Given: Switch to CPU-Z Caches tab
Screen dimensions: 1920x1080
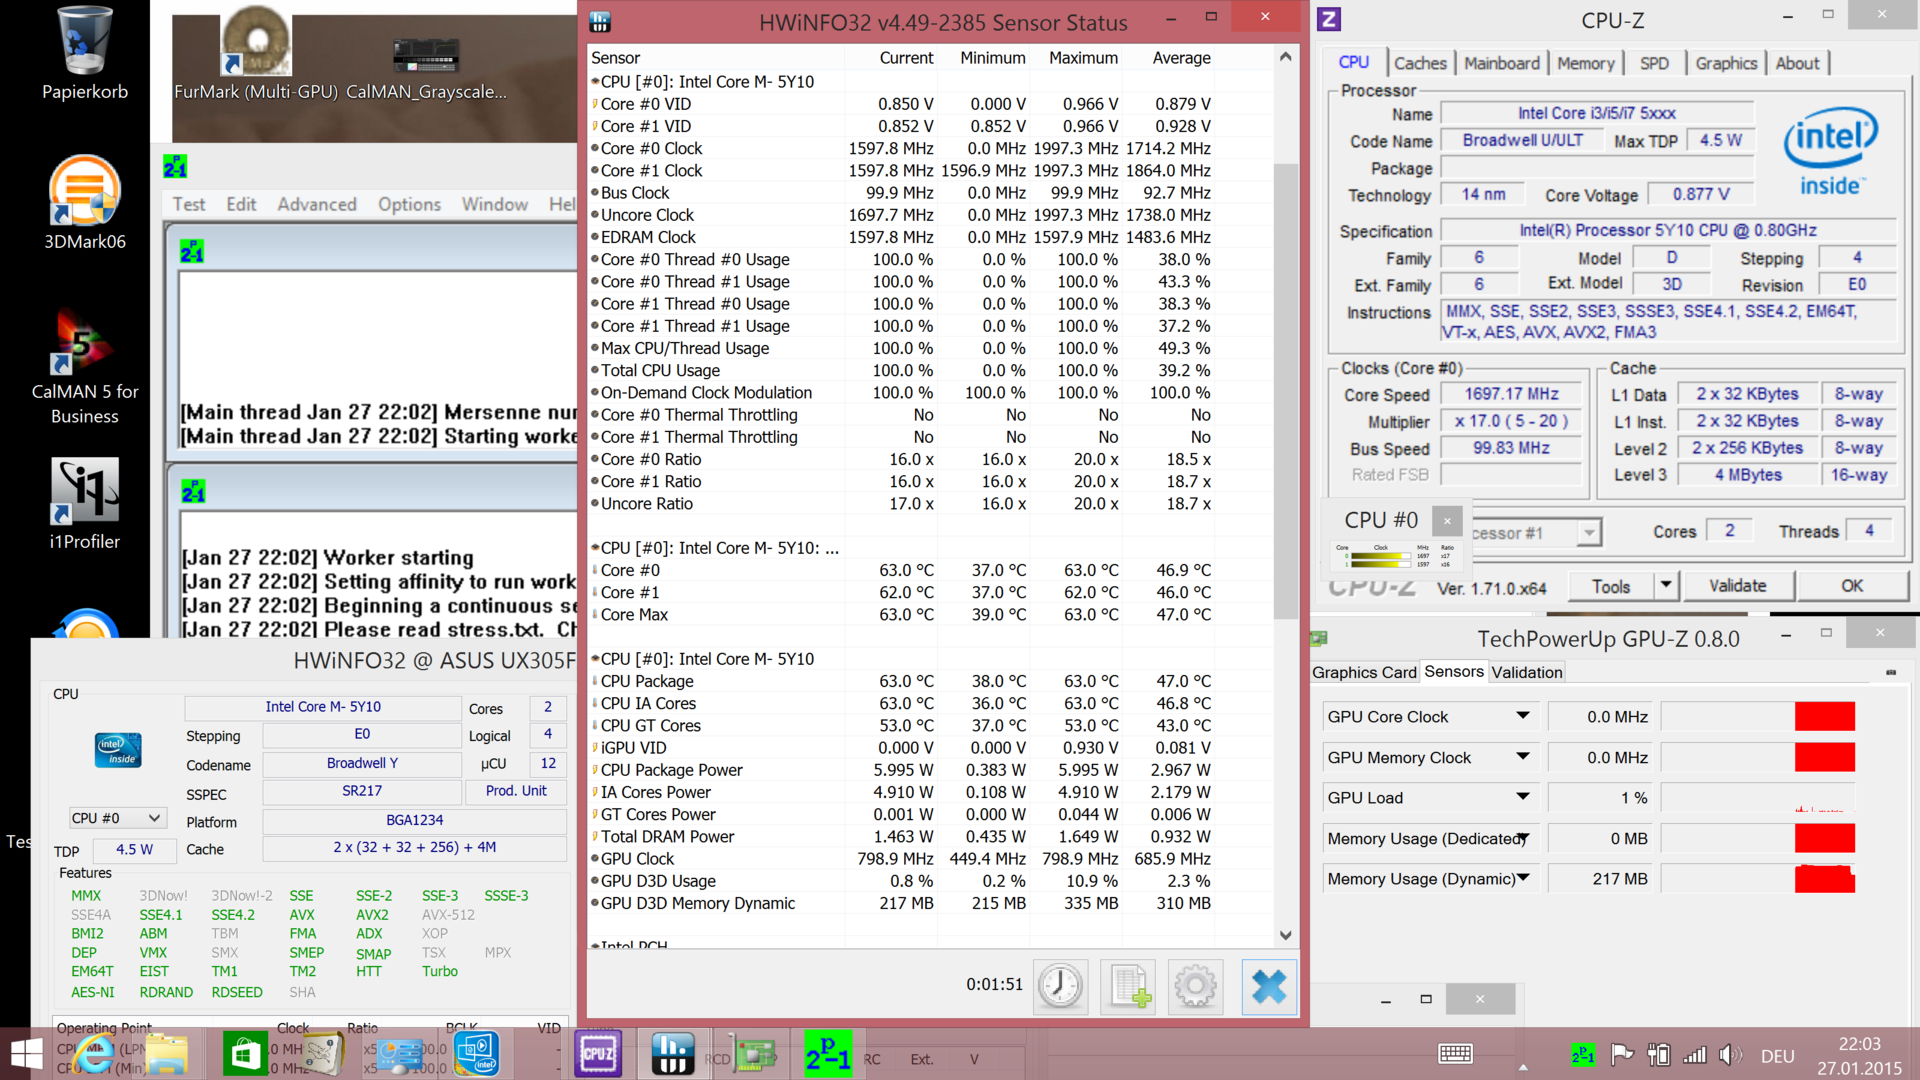Looking at the screenshot, I should (1420, 63).
